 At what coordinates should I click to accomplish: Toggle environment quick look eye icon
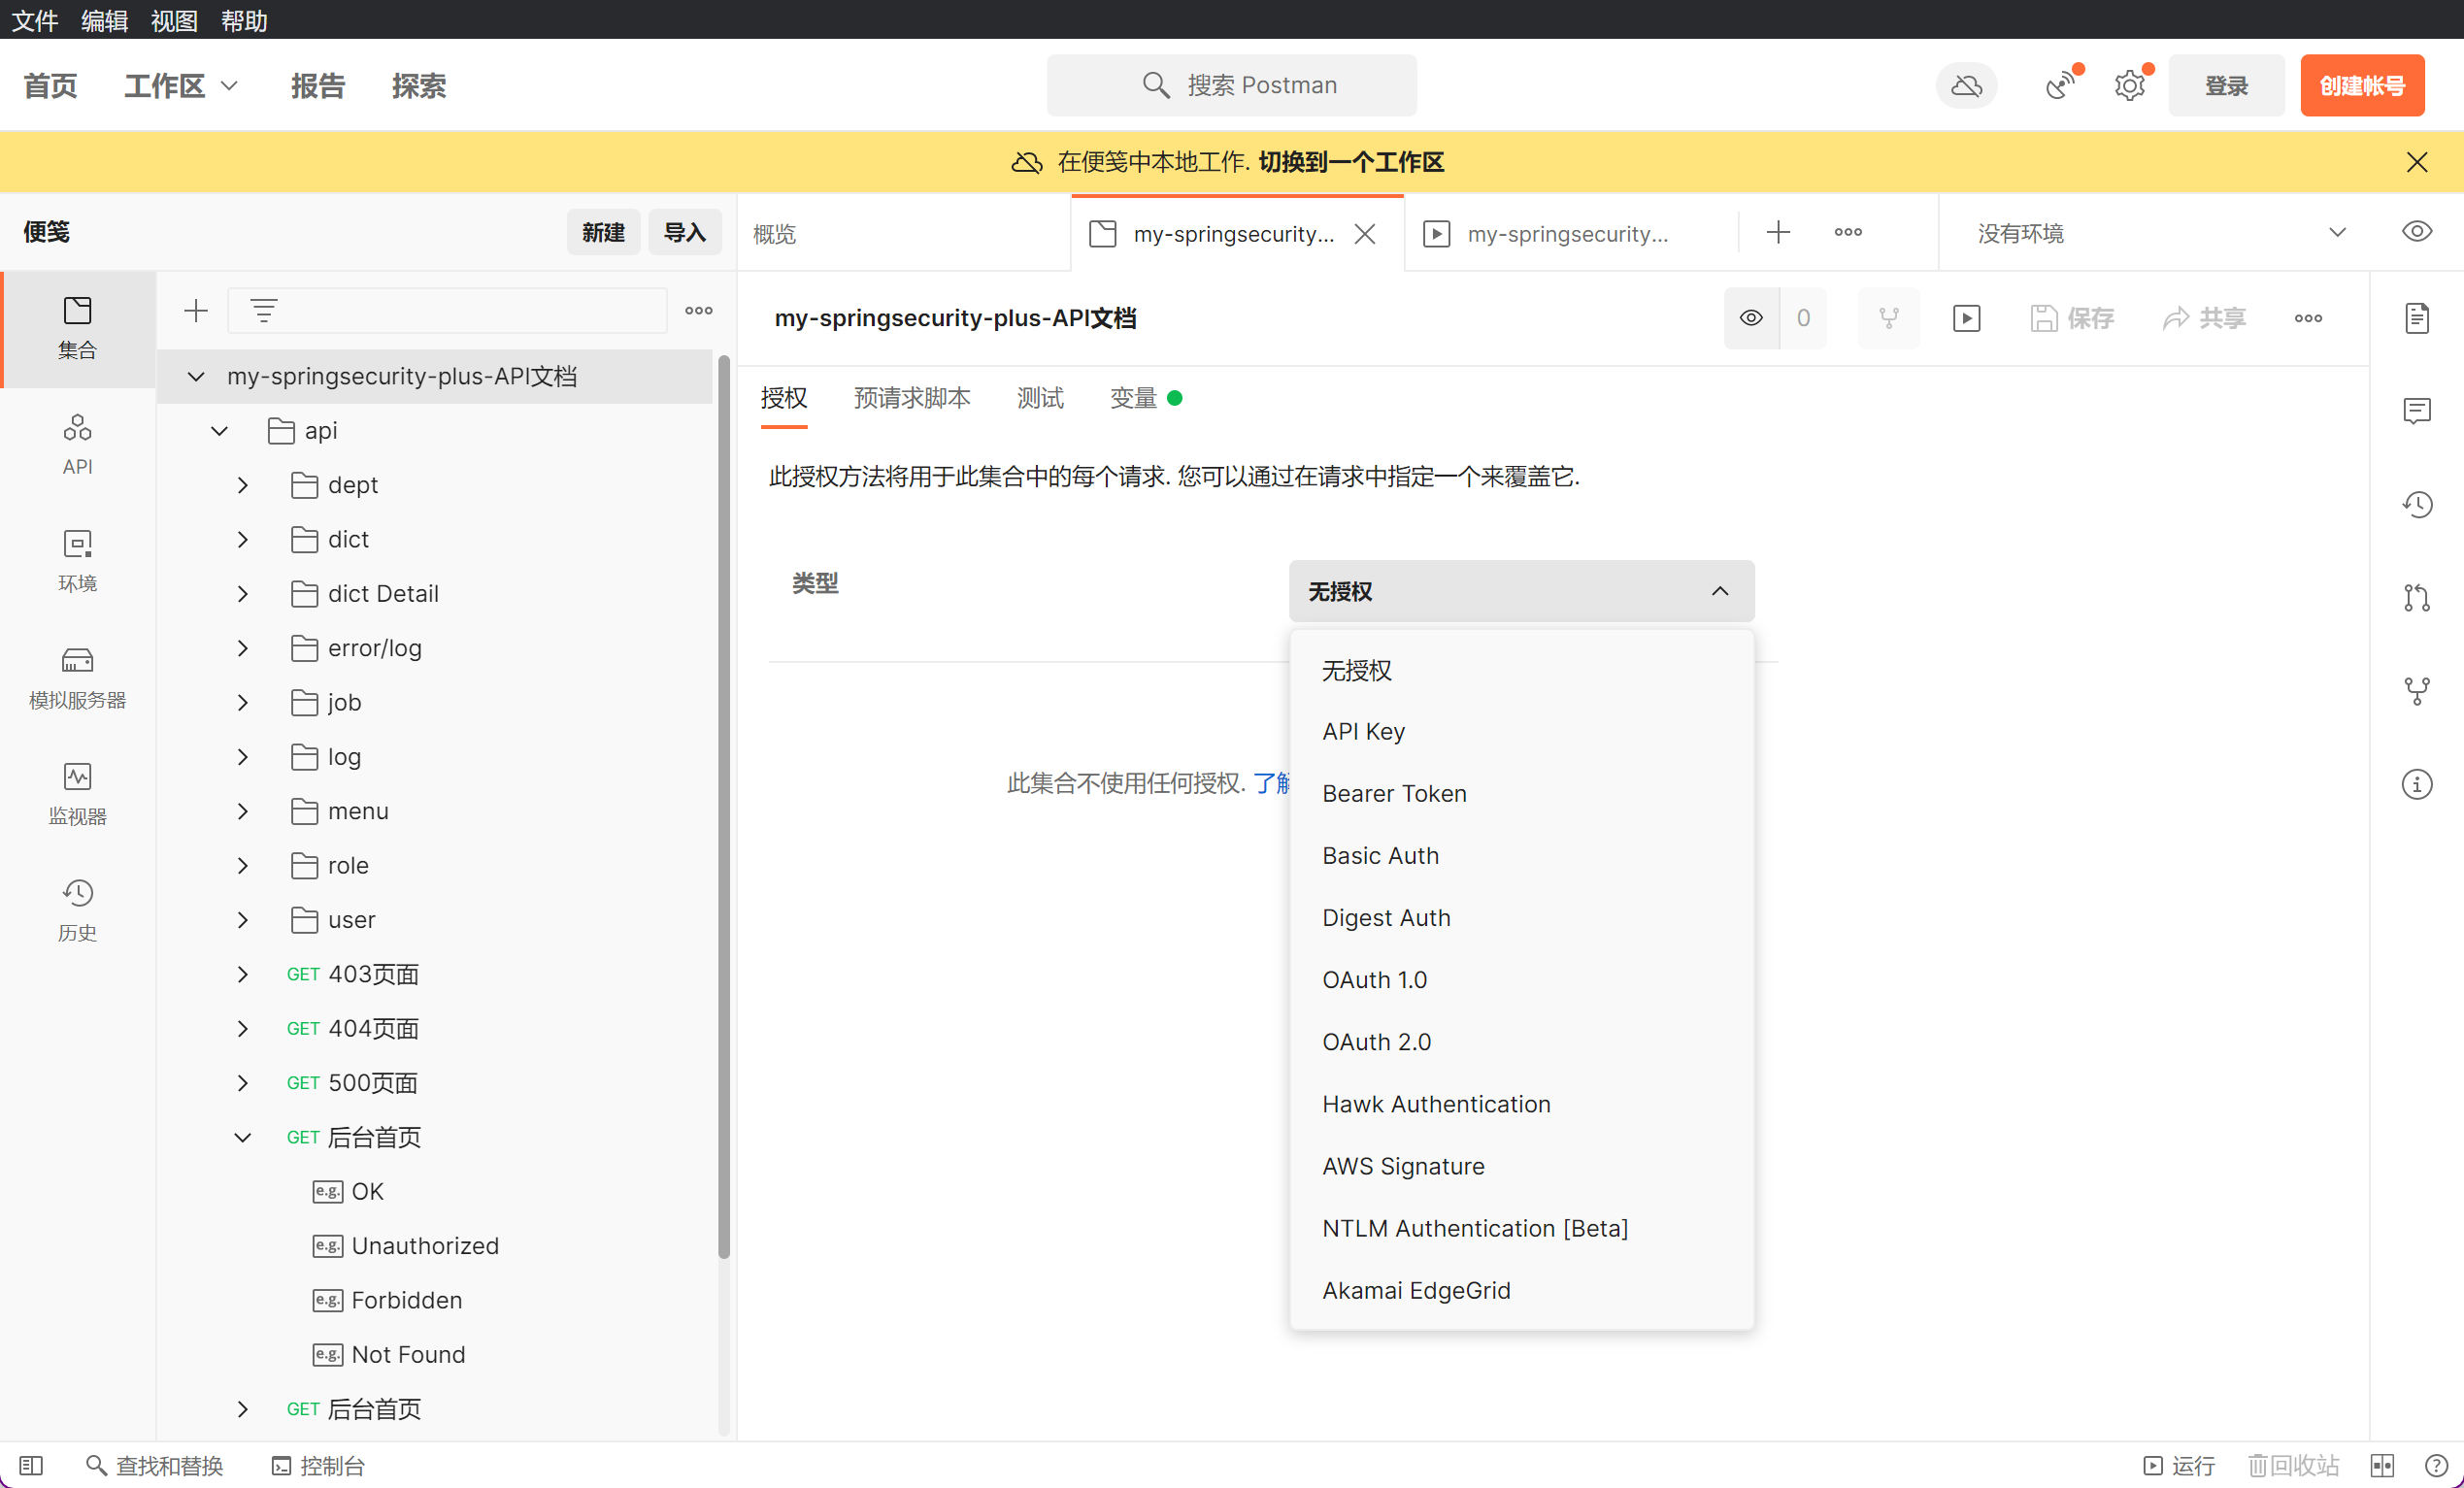2416,232
